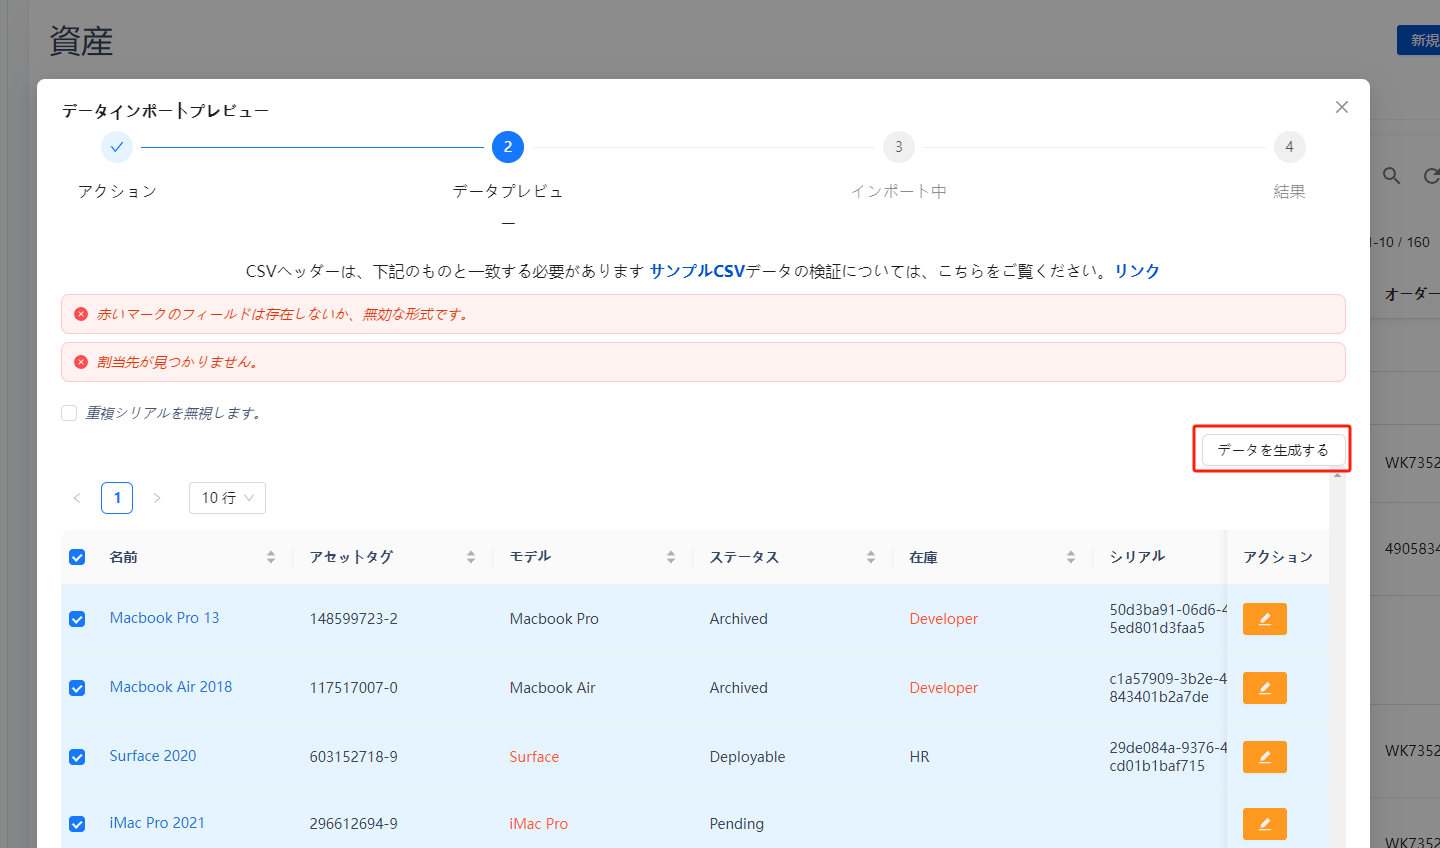The height and width of the screenshot is (848, 1440).
Task: Return to the アクション step
Action: [117, 146]
